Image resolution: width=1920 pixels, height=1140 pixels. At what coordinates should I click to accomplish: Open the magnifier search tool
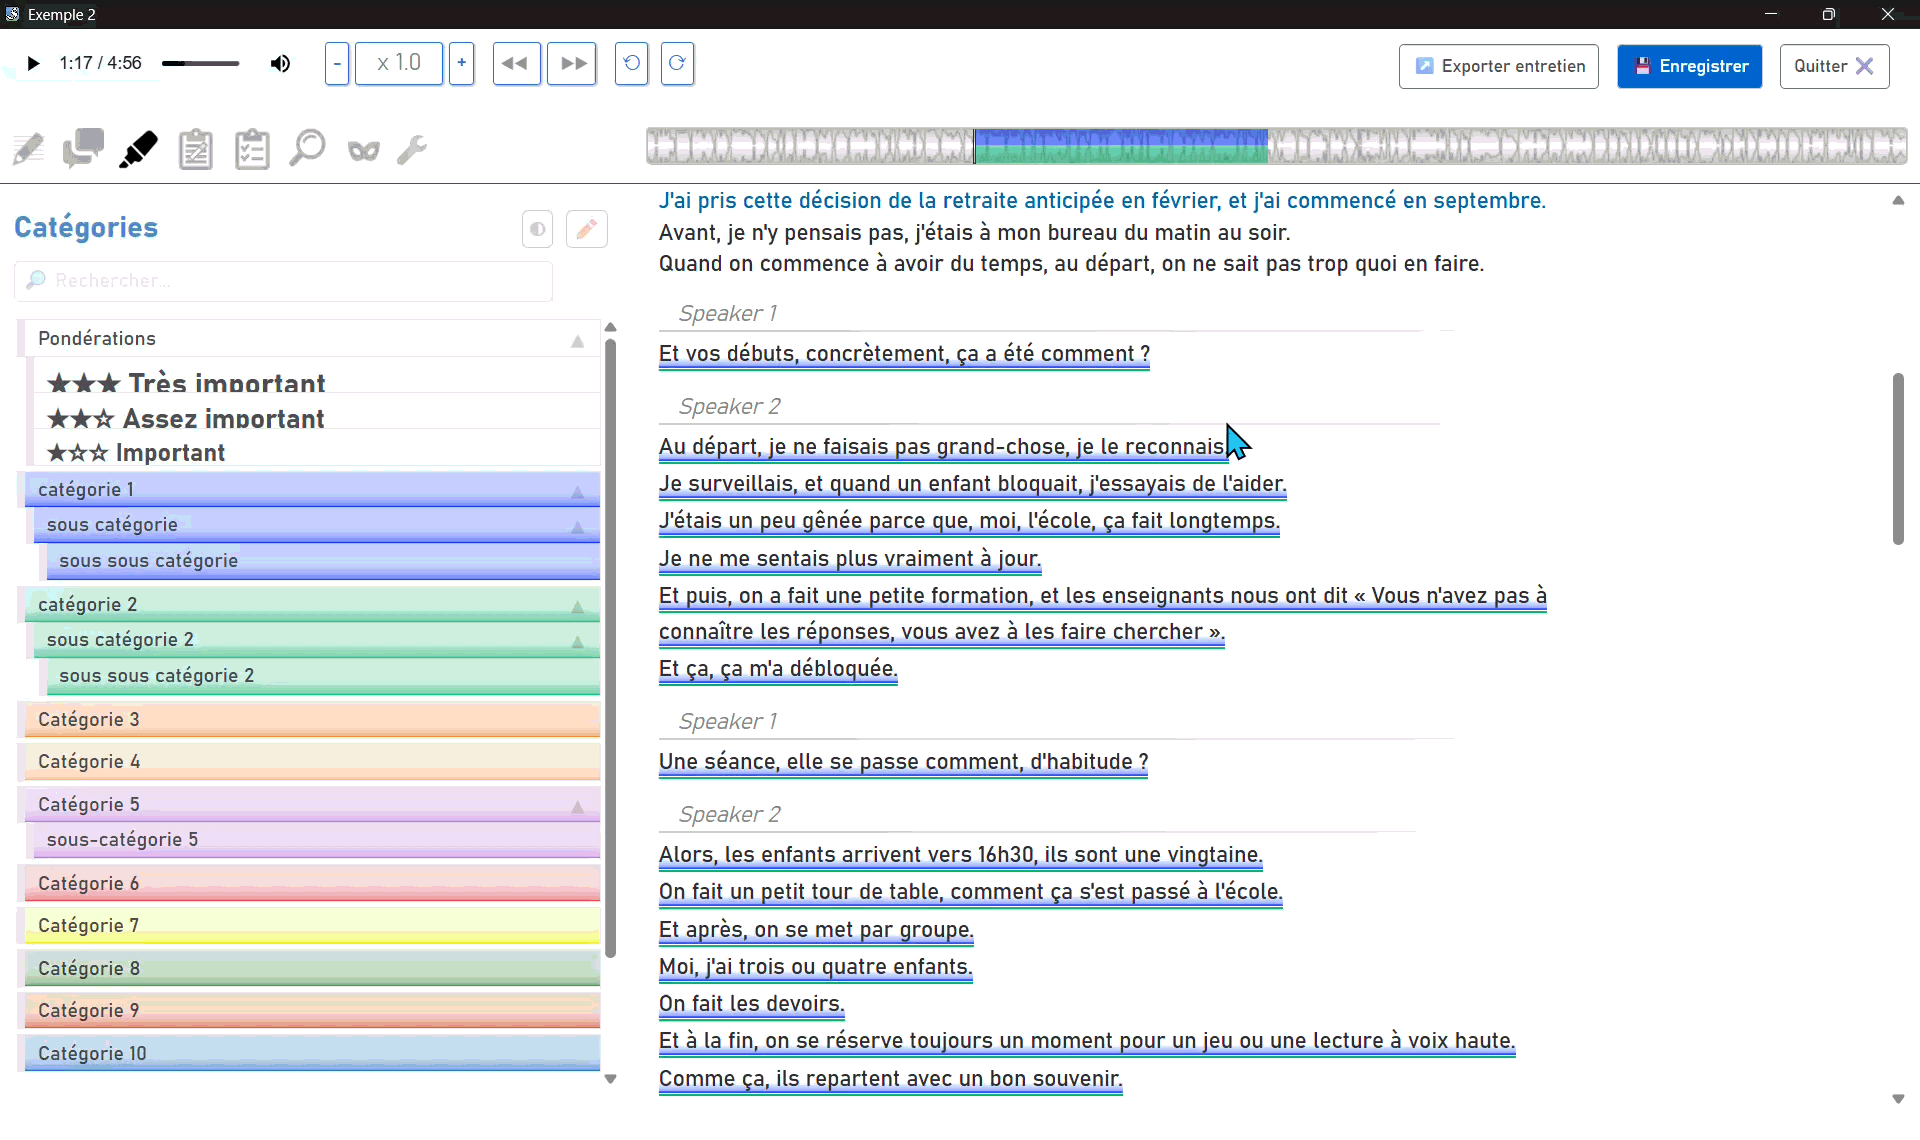pyautogui.click(x=307, y=149)
